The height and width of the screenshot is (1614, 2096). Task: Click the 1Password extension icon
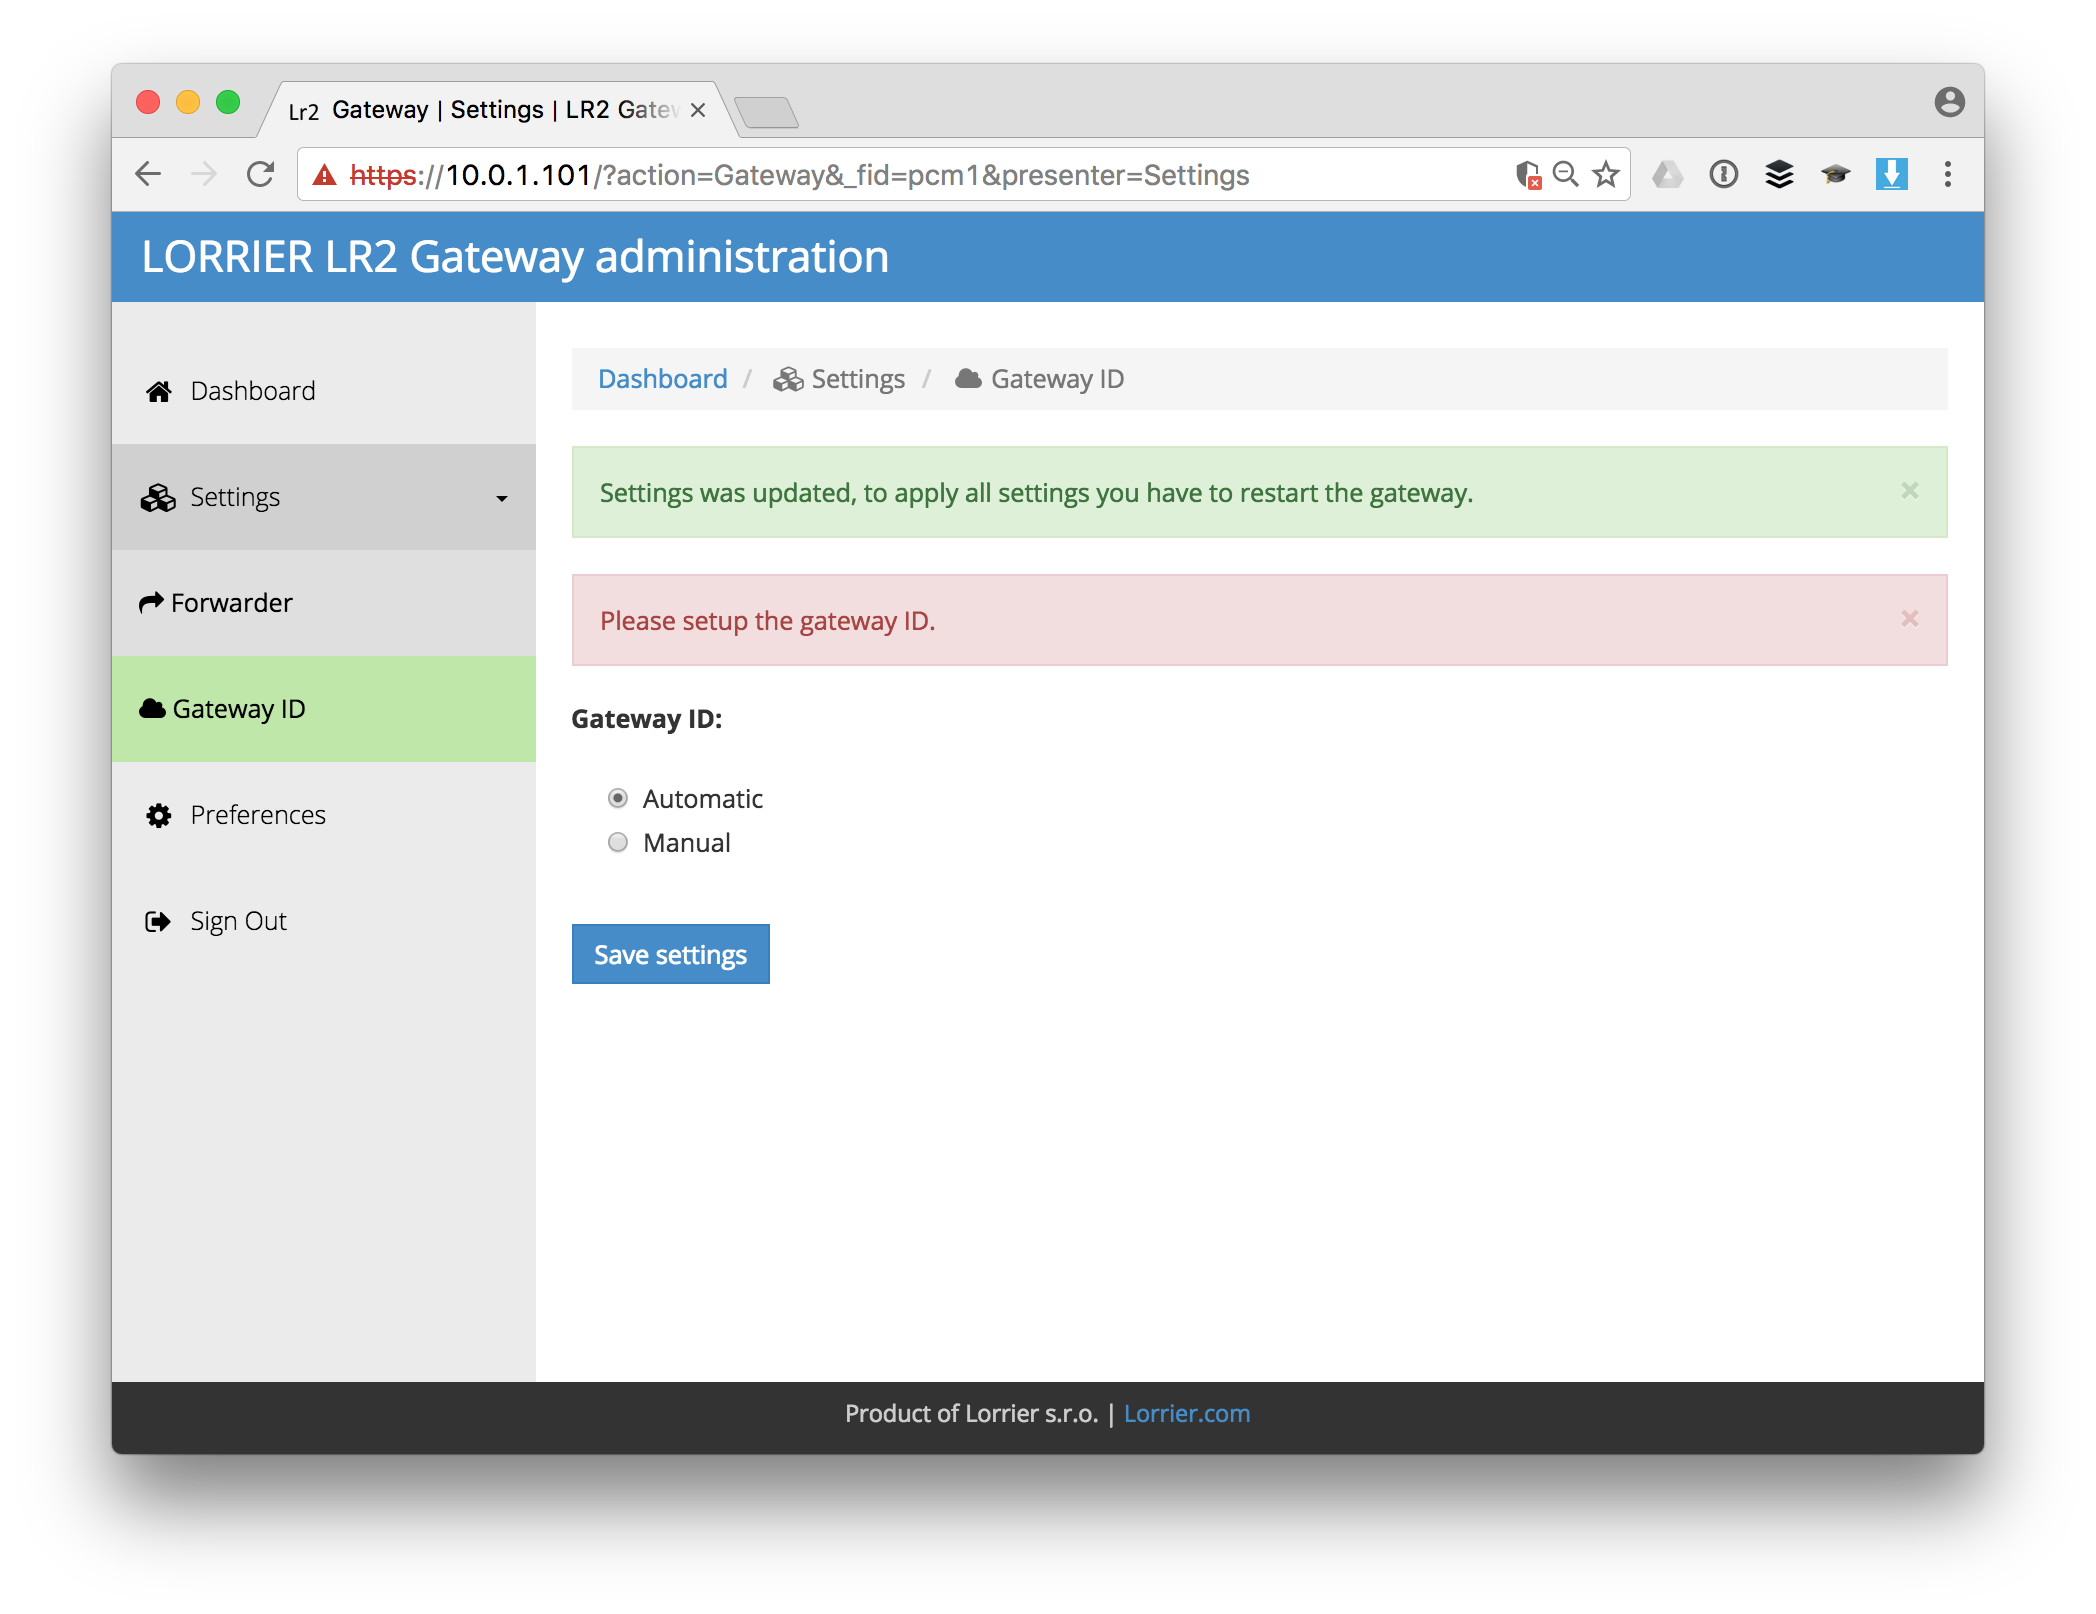[1723, 174]
